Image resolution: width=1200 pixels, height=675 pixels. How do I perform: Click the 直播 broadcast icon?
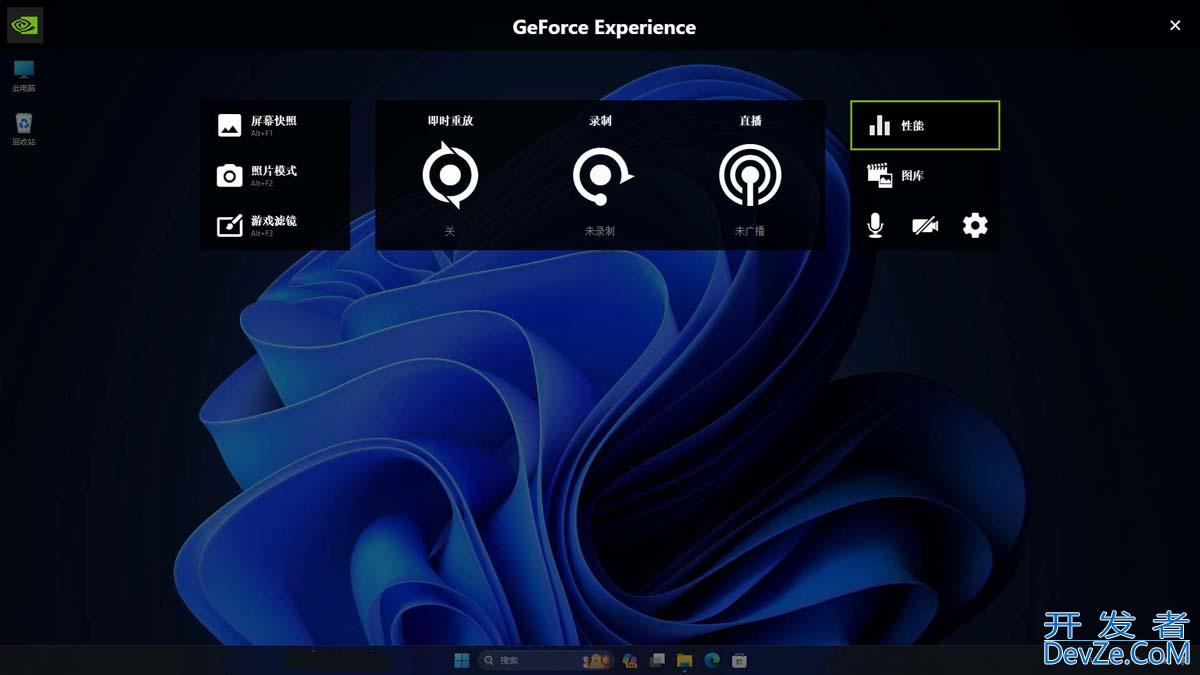(750, 176)
